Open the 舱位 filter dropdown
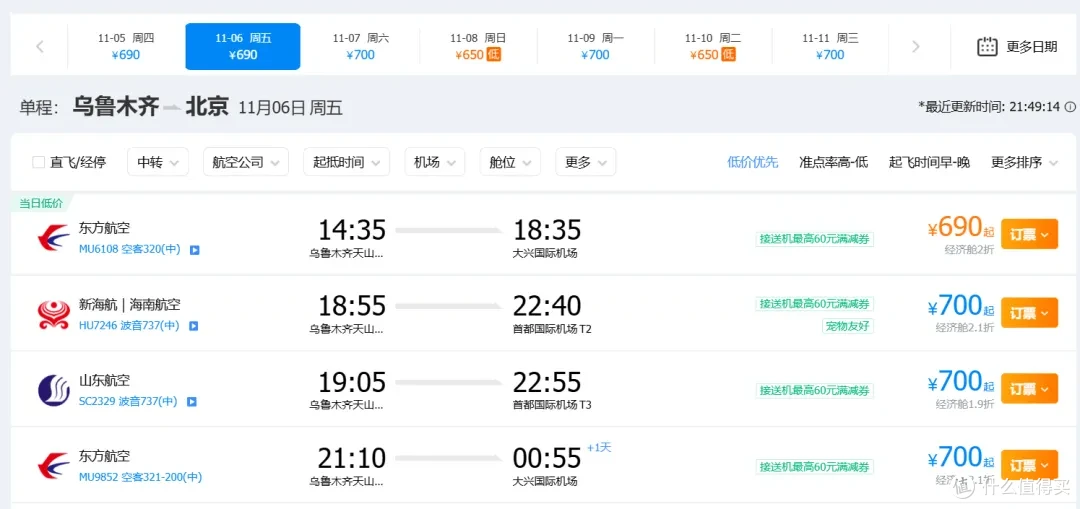 [510, 162]
